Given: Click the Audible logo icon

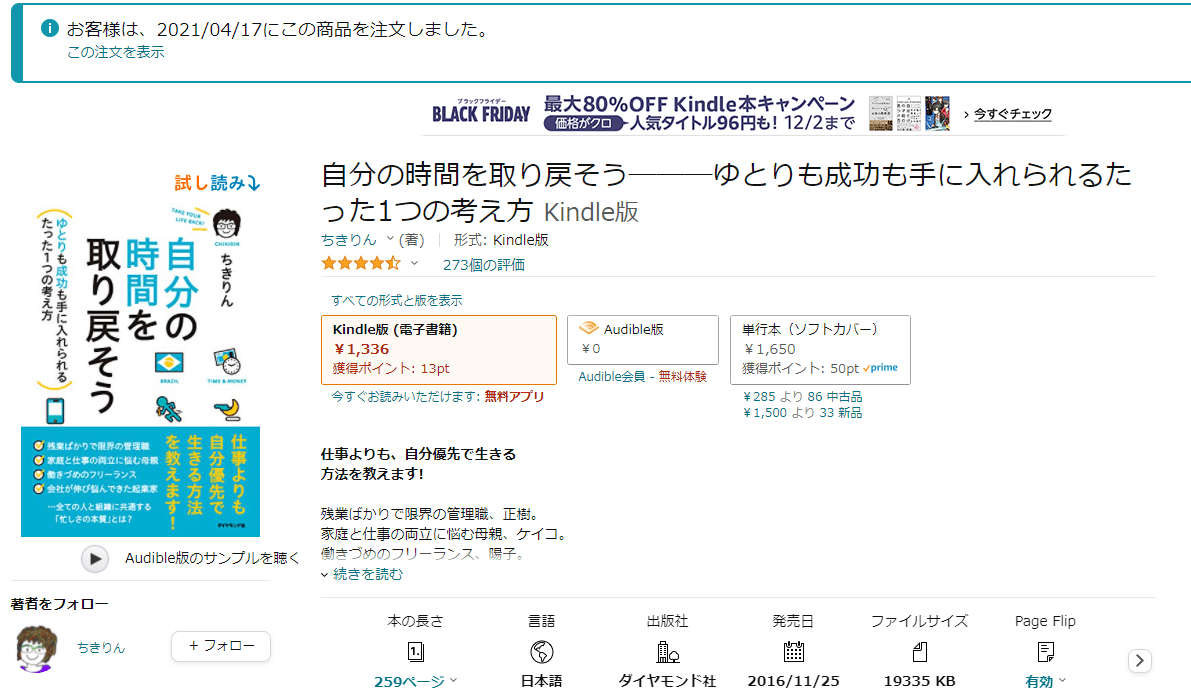Looking at the screenshot, I should tap(589, 329).
